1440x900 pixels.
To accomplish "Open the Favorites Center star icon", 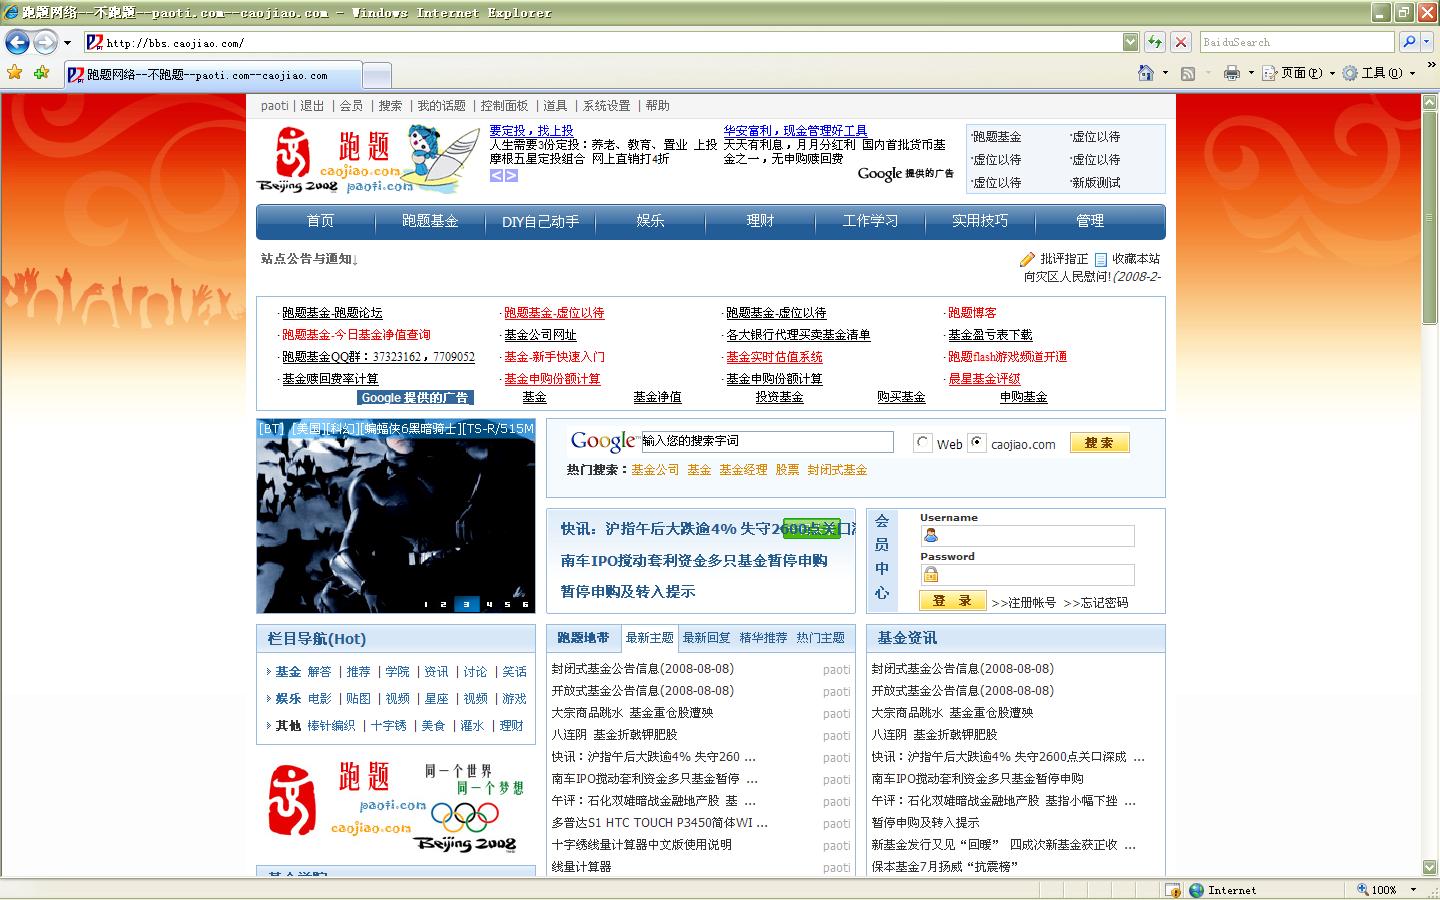I will point(14,73).
